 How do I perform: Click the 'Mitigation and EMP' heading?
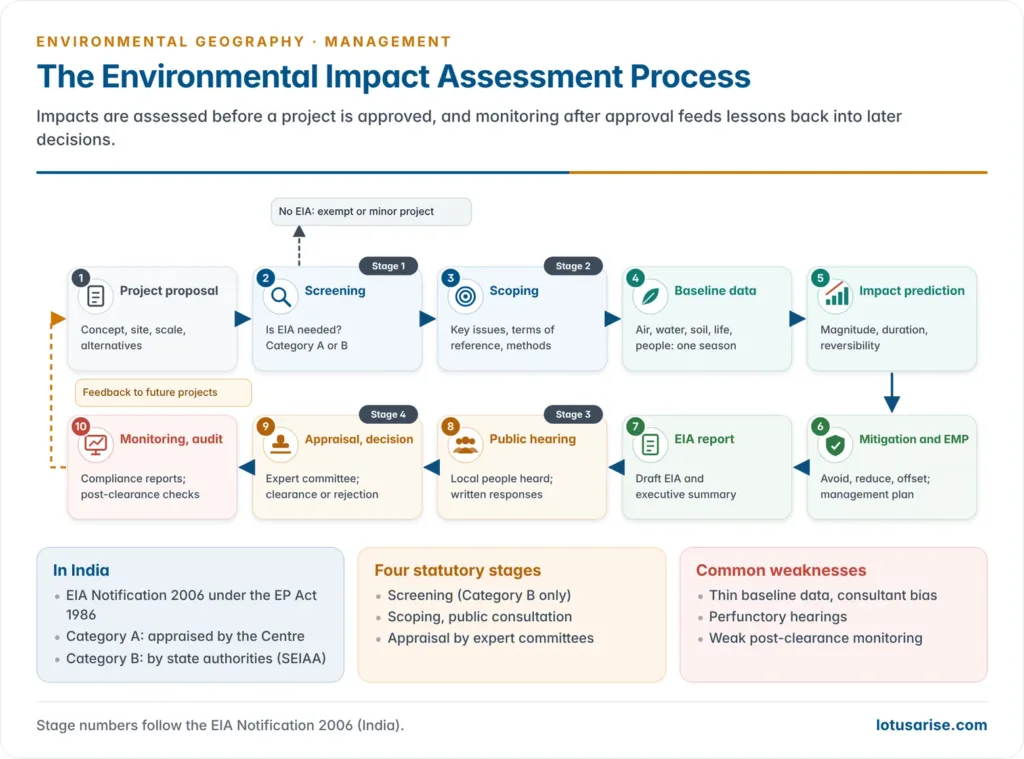click(x=914, y=439)
